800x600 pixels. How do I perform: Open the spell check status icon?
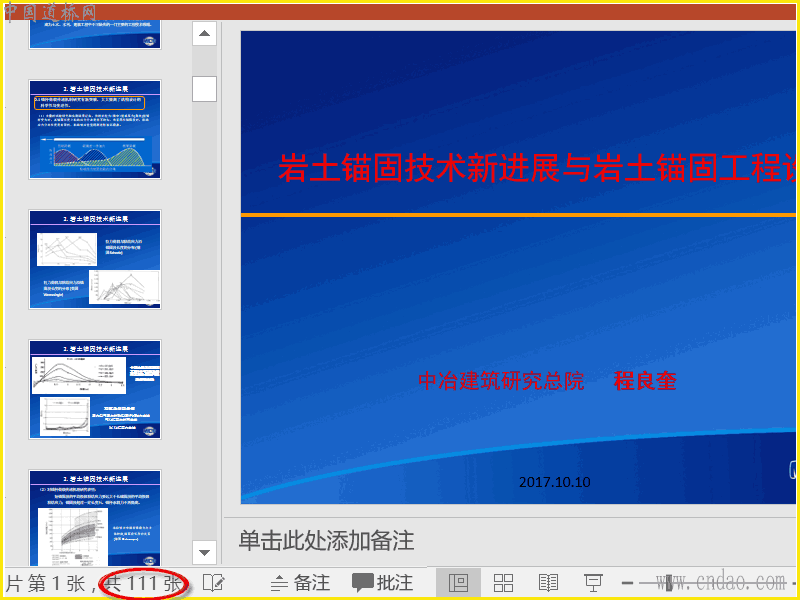point(214,583)
